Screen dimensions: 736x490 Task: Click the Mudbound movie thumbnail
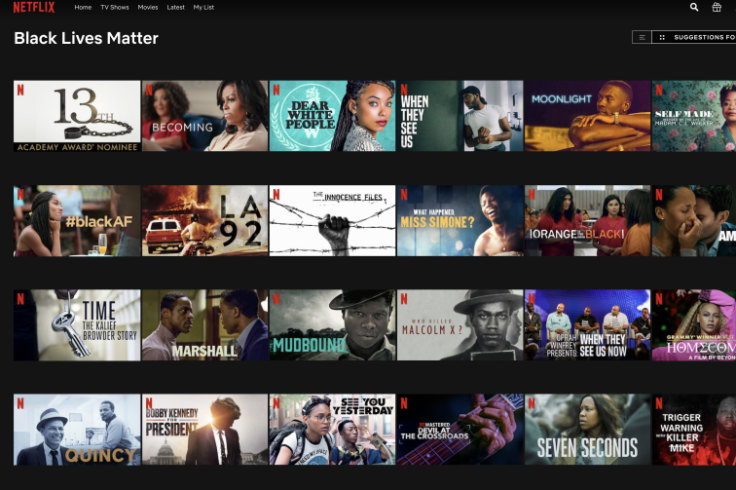click(332, 325)
